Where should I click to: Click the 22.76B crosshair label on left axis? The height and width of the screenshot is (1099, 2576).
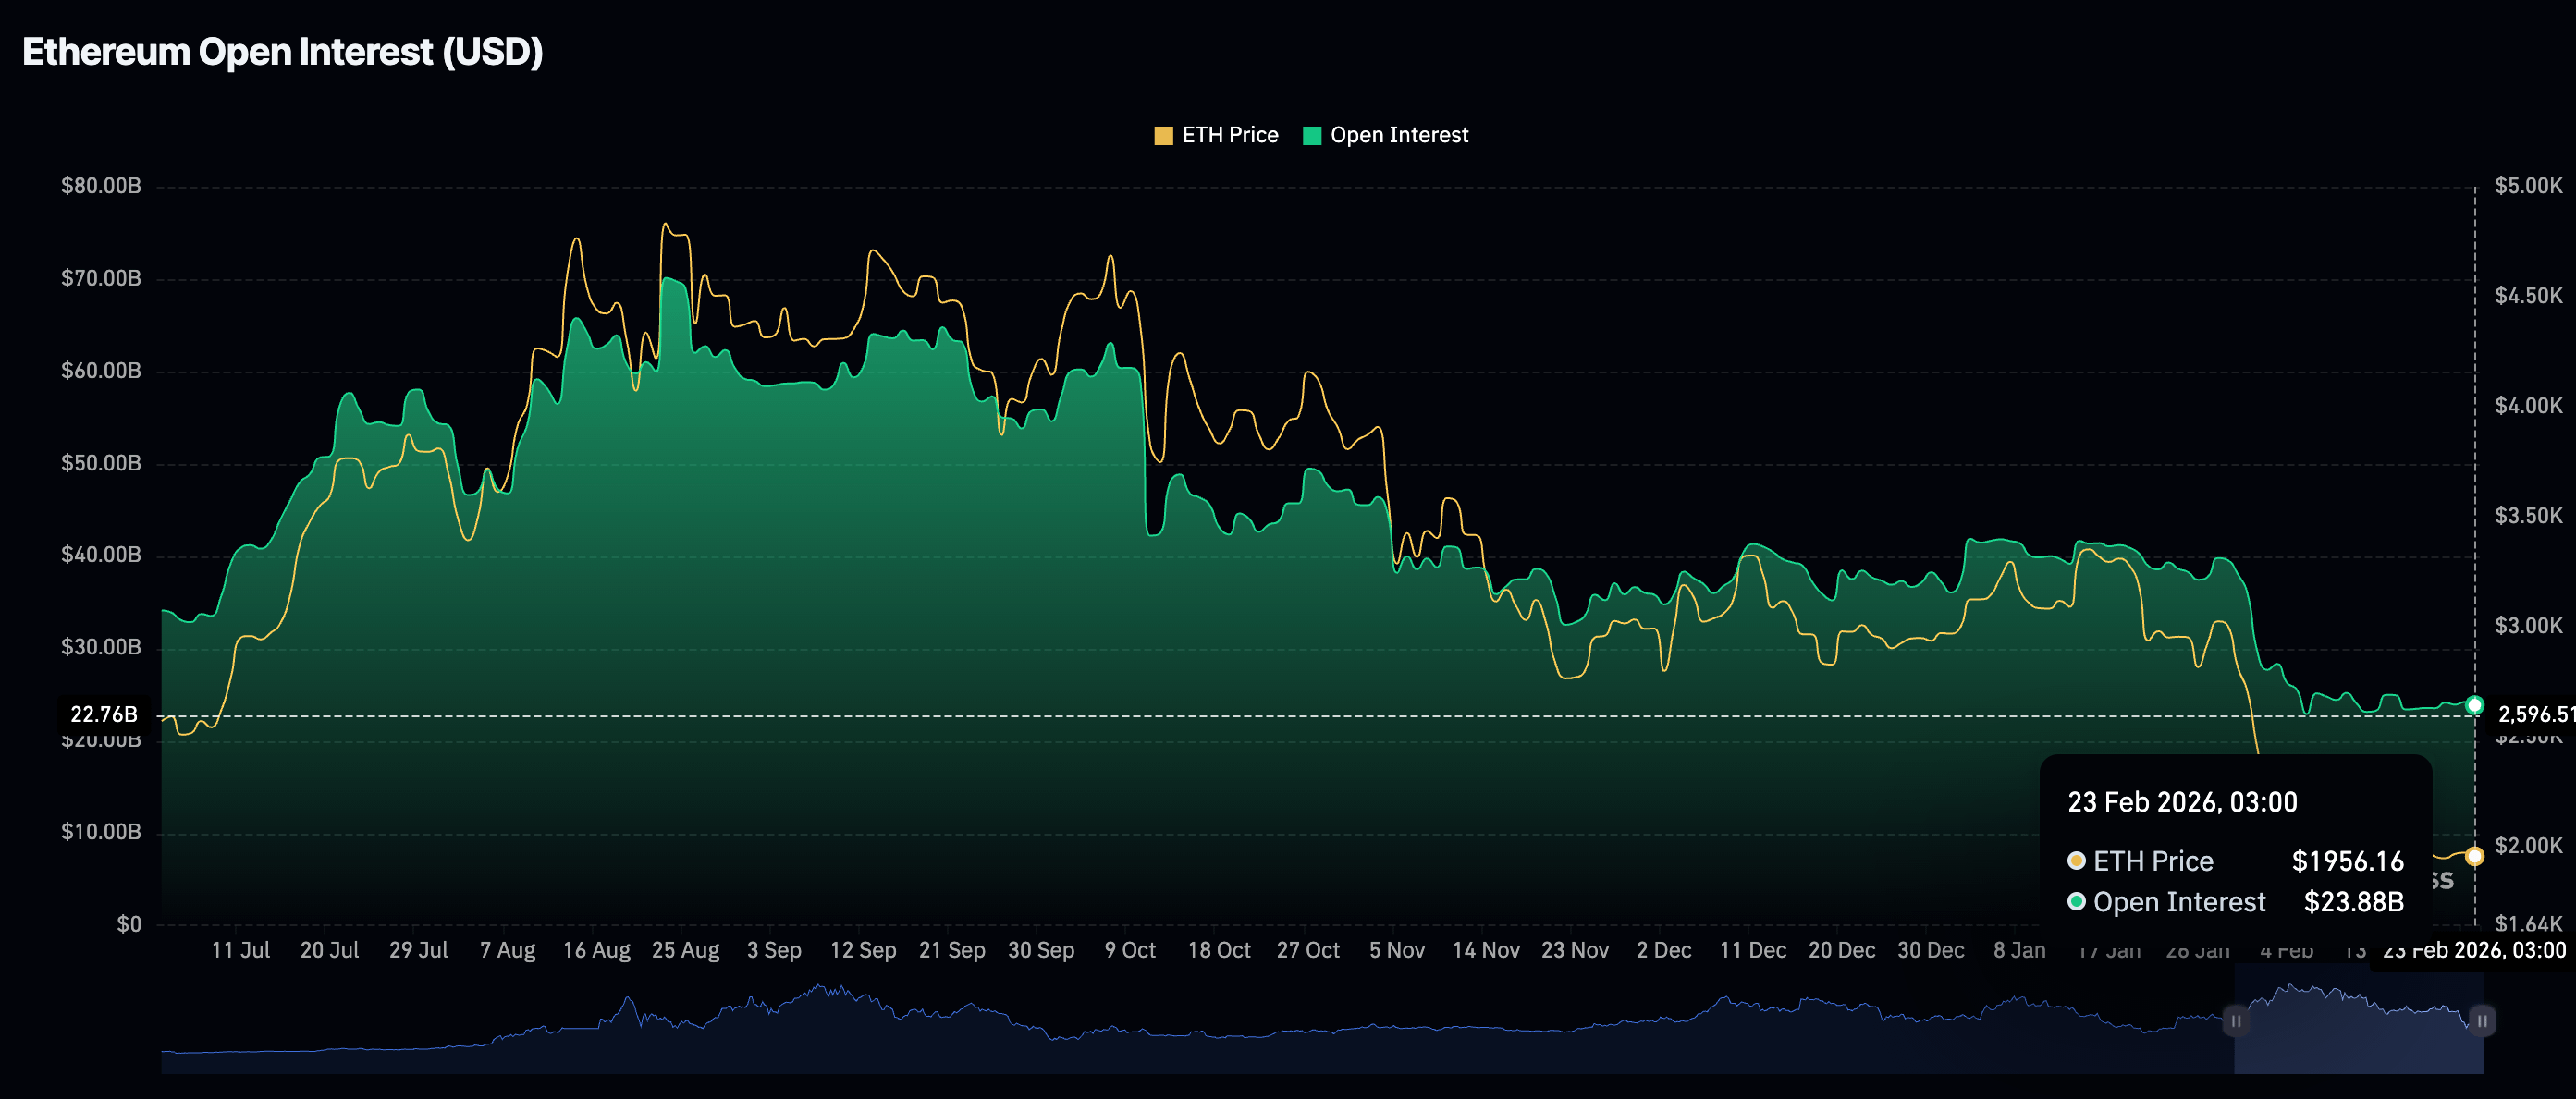(104, 714)
